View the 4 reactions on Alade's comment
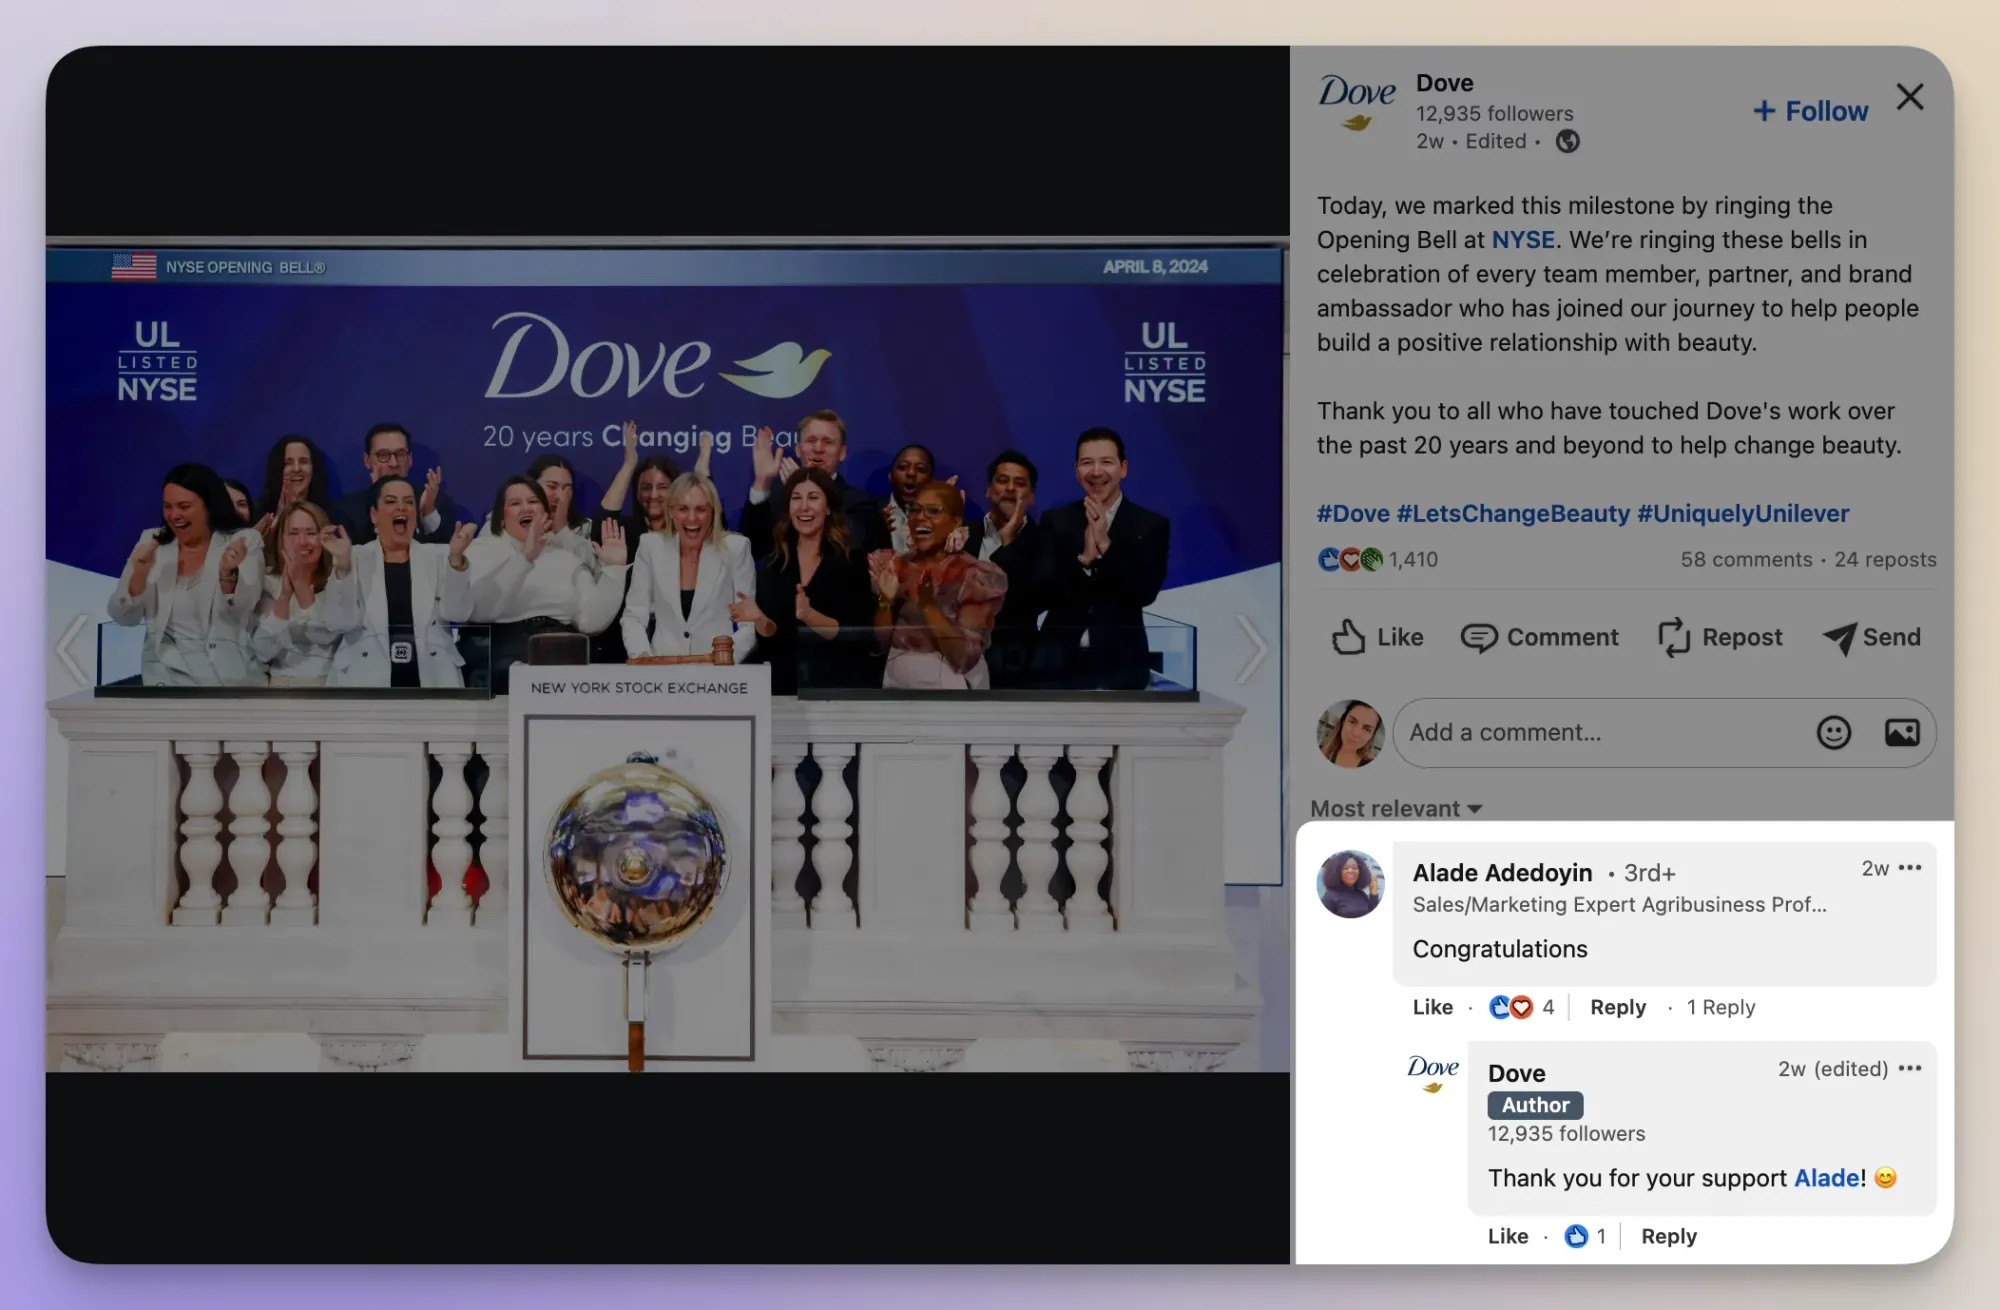The height and width of the screenshot is (1310, 2000). [1521, 1007]
